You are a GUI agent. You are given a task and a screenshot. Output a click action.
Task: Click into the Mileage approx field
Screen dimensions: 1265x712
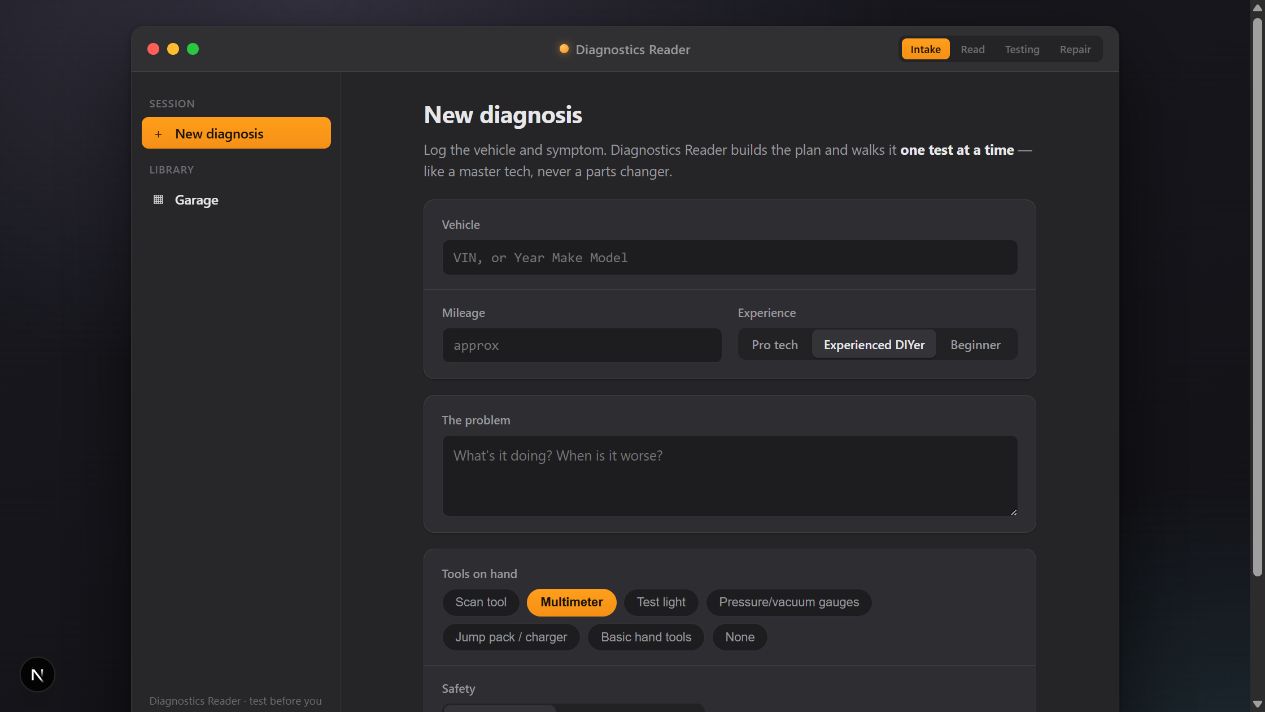tap(582, 345)
